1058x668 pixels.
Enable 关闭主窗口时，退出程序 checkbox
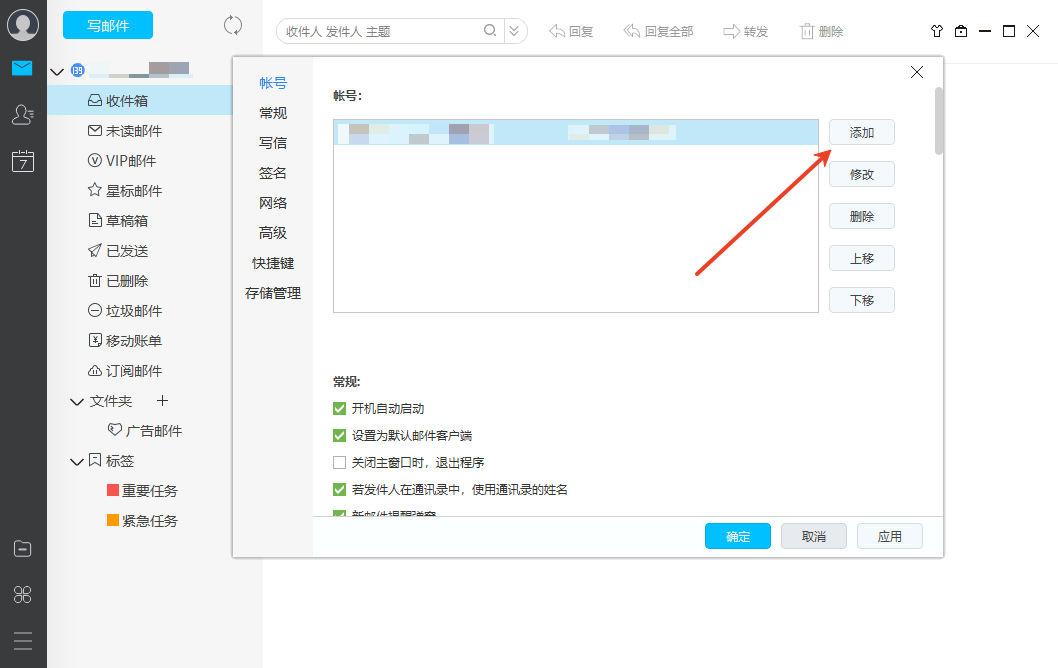[x=339, y=463]
